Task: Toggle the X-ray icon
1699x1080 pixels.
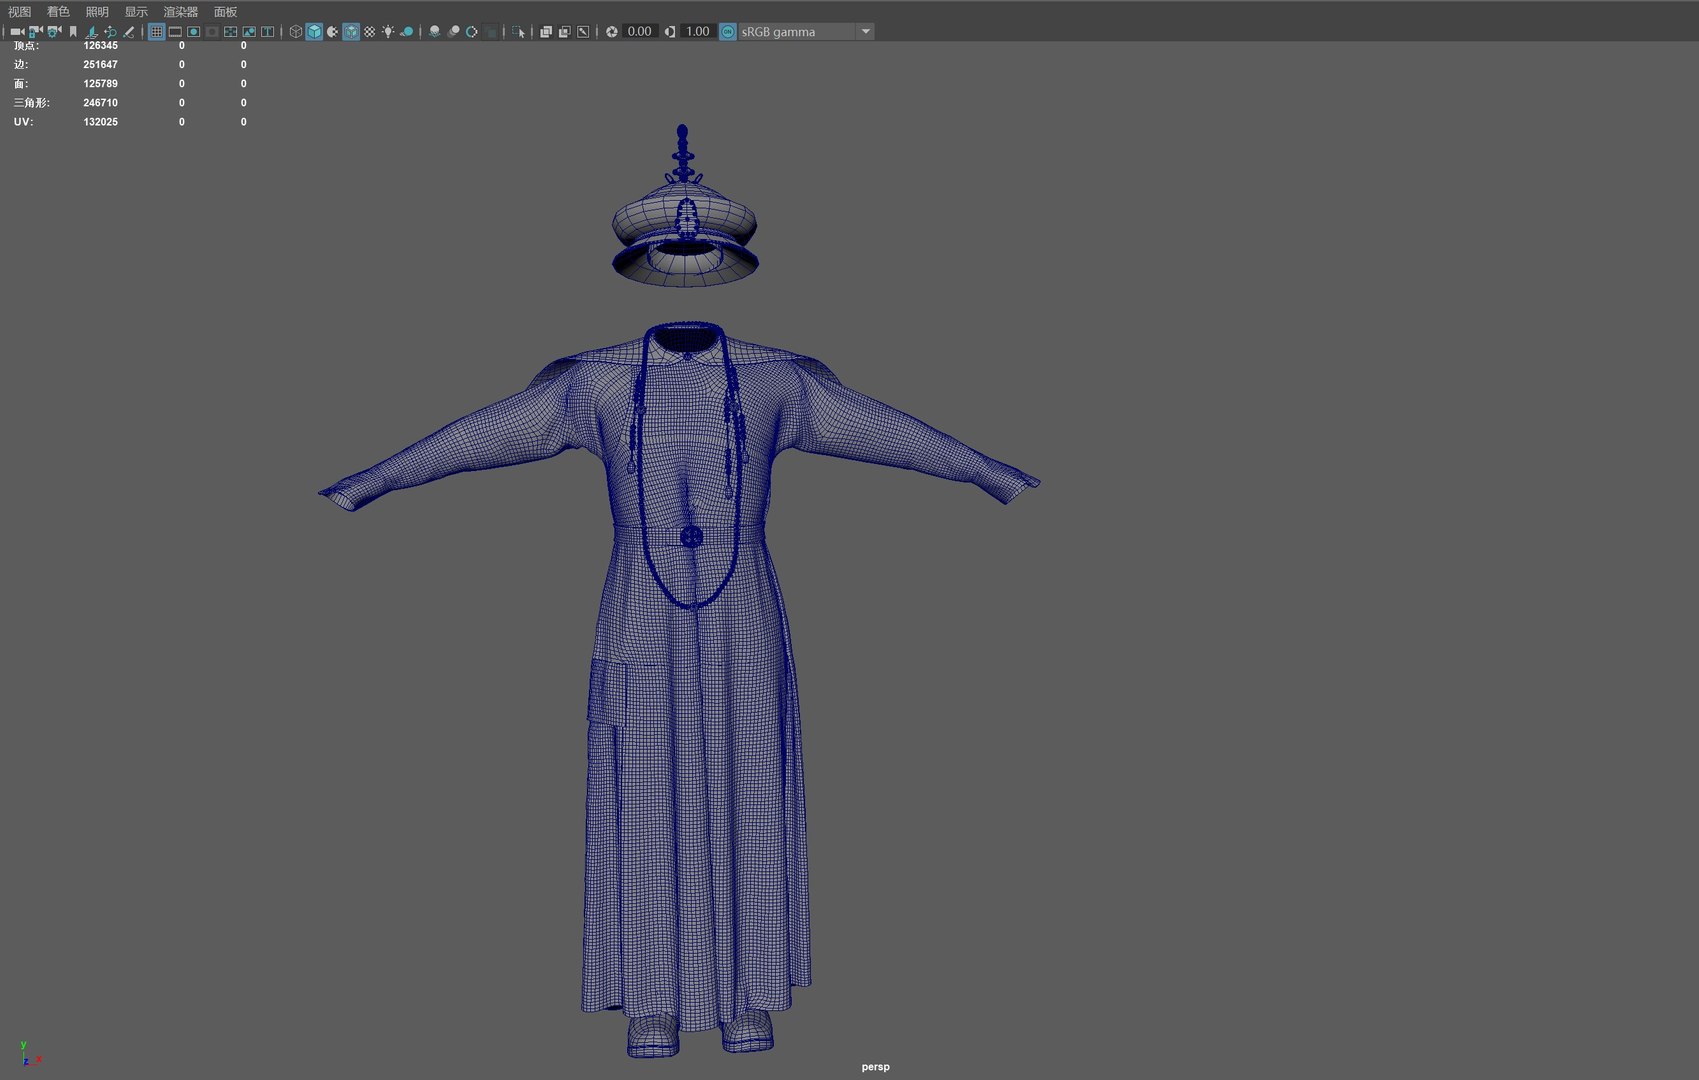Action: (x=546, y=32)
